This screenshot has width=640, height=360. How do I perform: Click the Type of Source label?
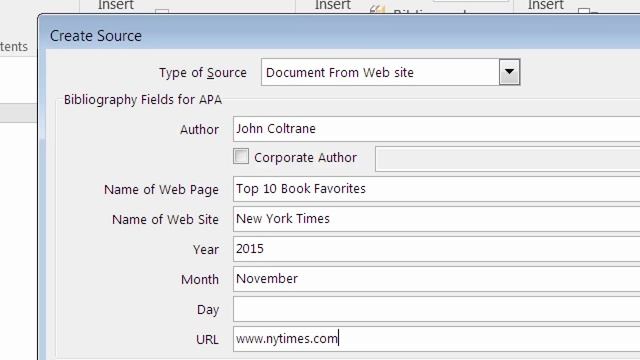click(x=203, y=73)
